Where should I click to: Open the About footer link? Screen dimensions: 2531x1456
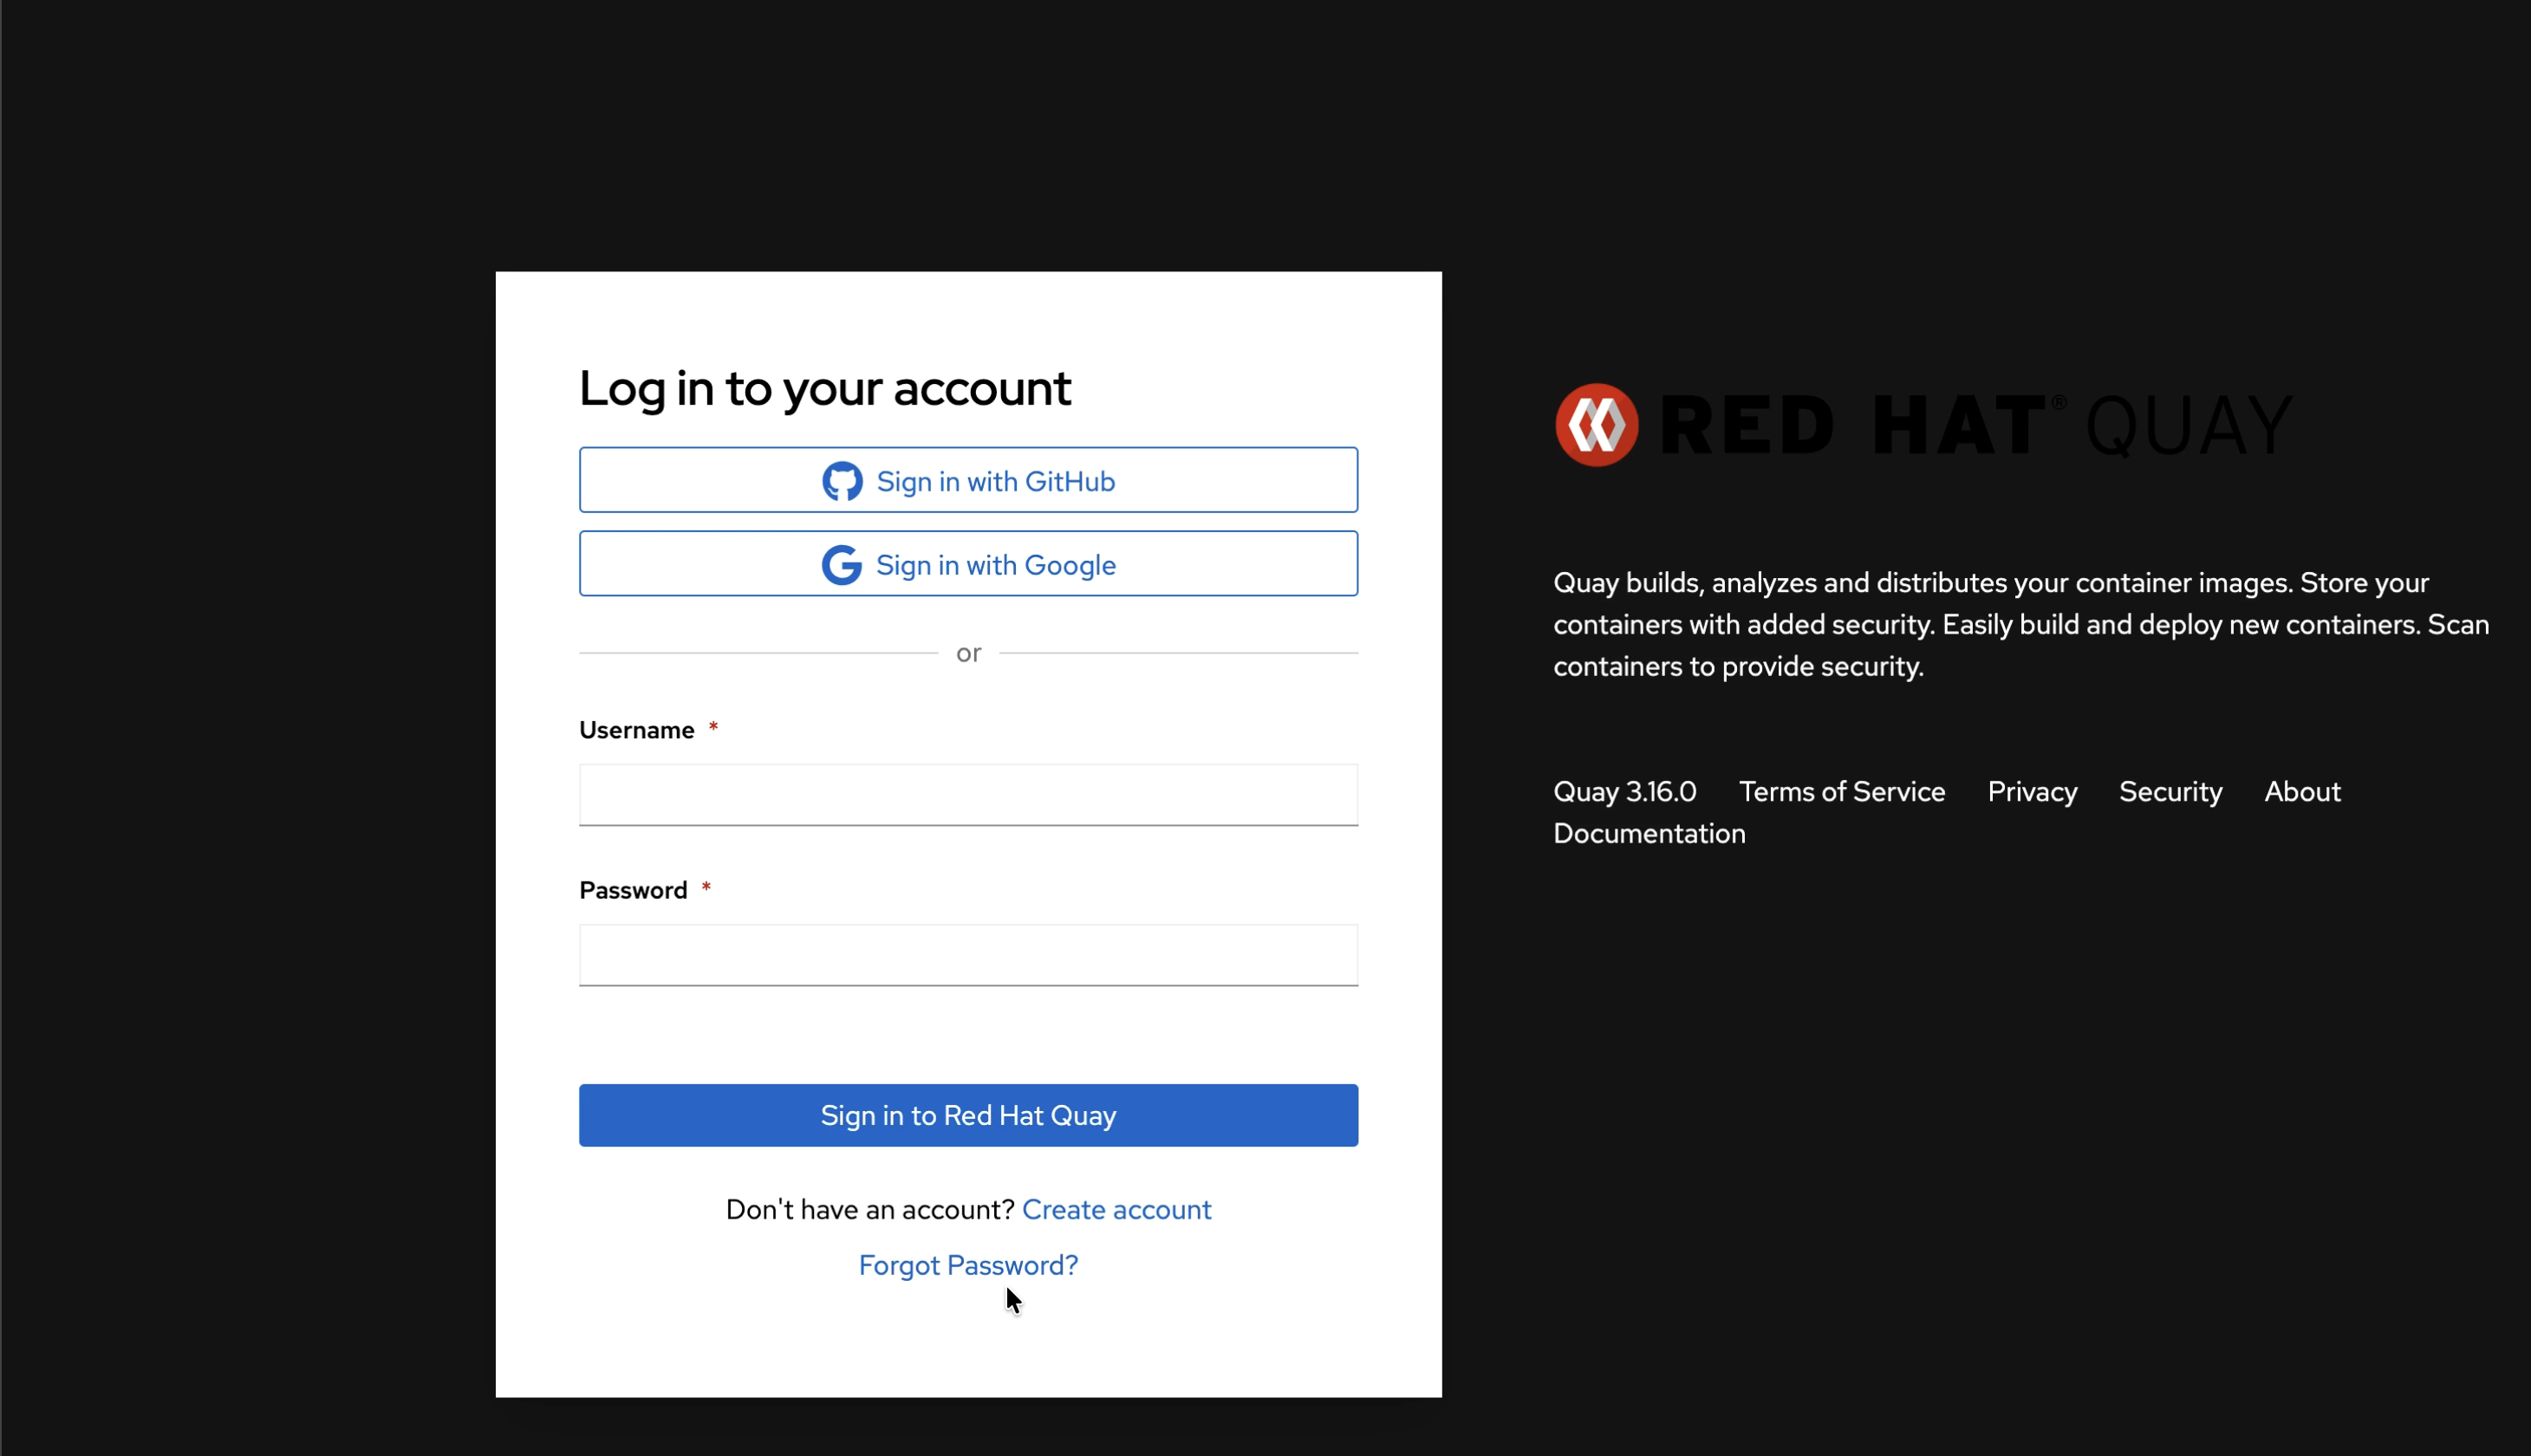point(2301,791)
